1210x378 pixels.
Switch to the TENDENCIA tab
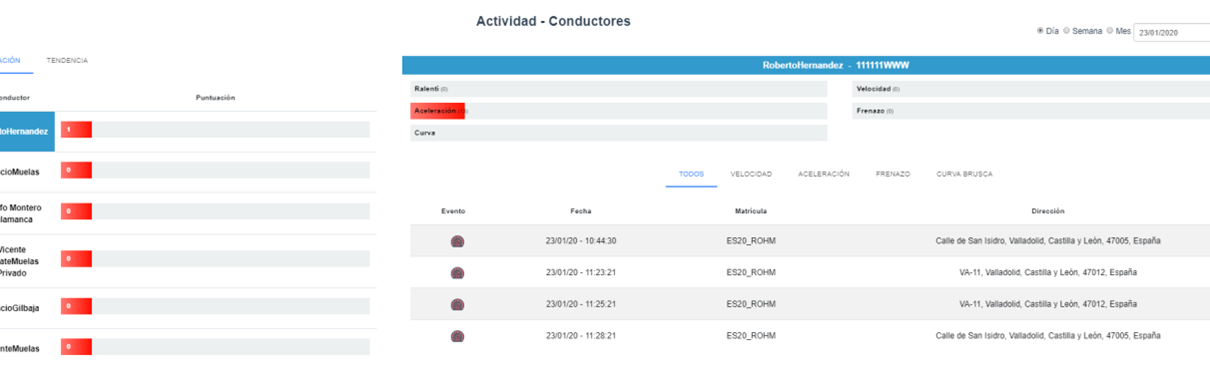pyautogui.click(x=67, y=61)
